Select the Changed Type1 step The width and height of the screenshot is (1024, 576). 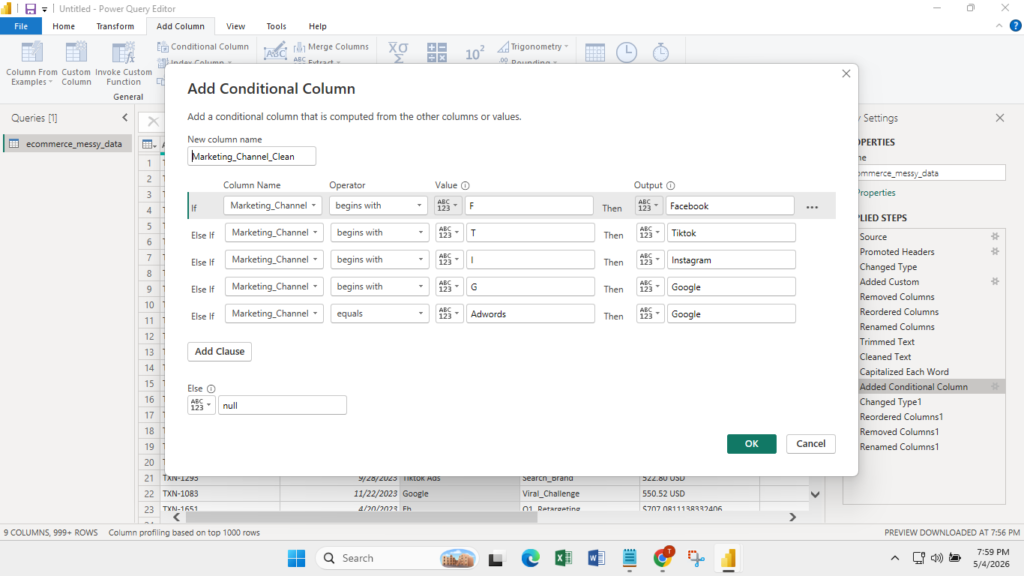pos(891,402)
